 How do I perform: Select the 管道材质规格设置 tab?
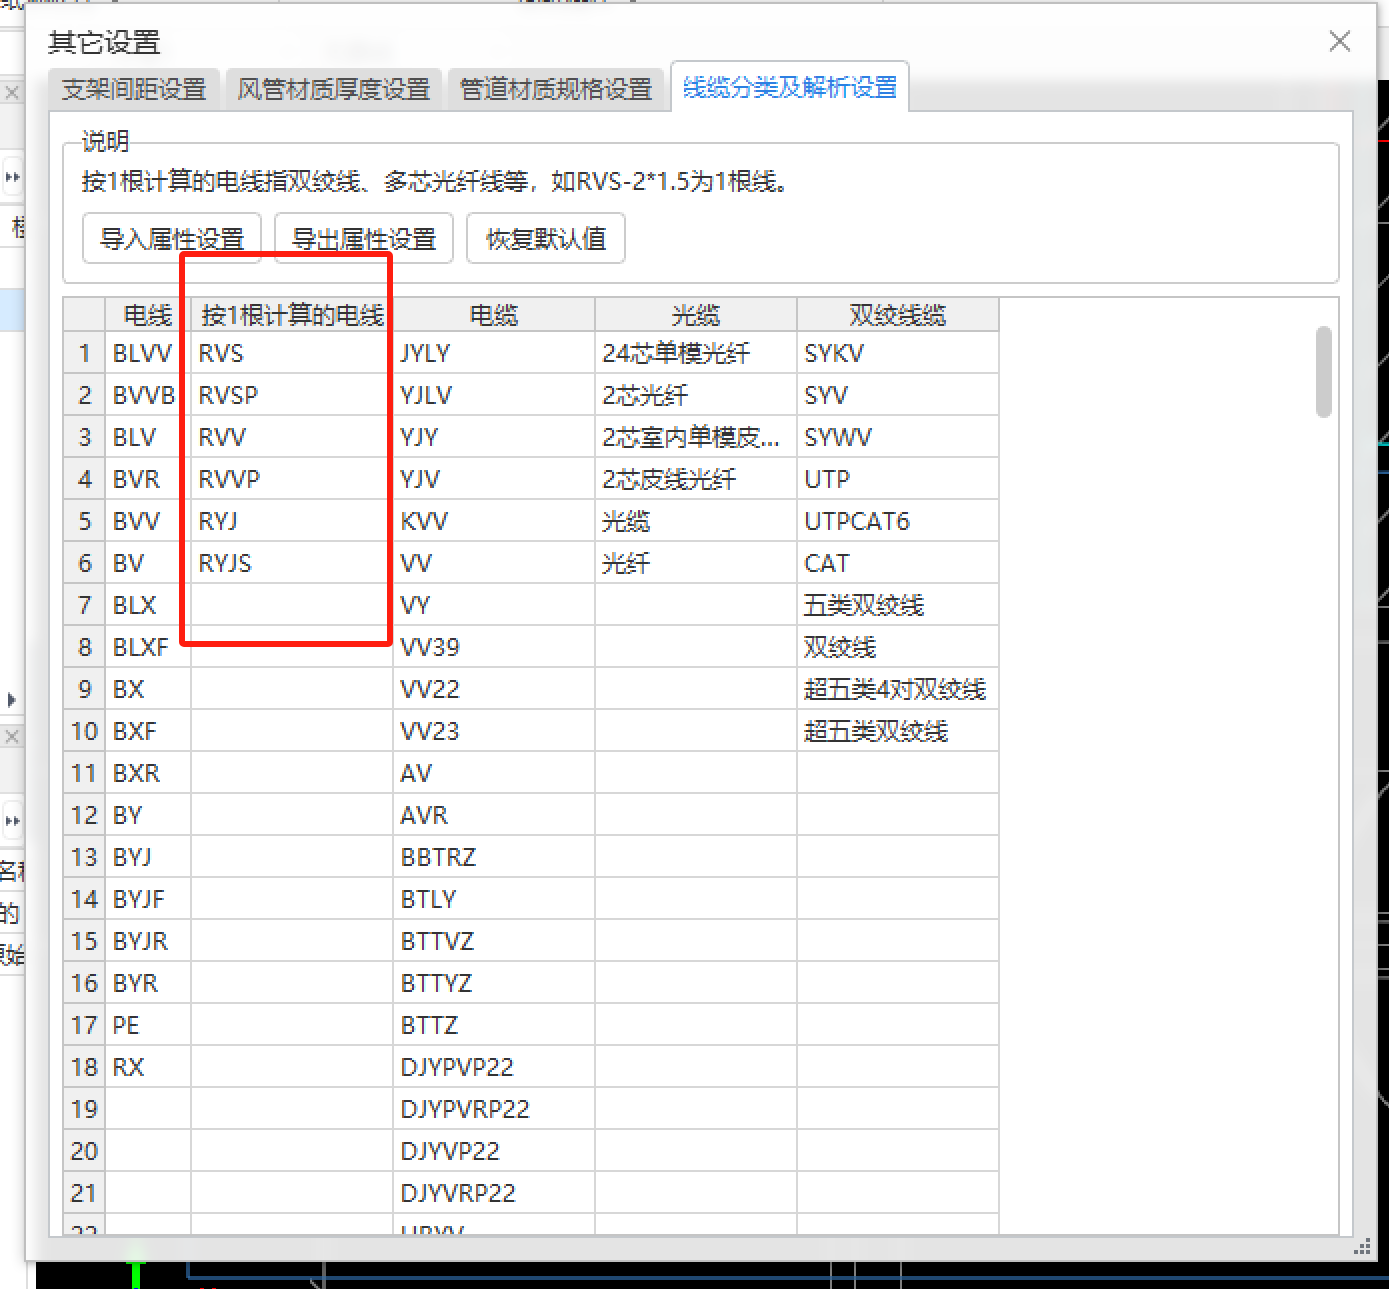pyautogui.click(x=556, y=89)
